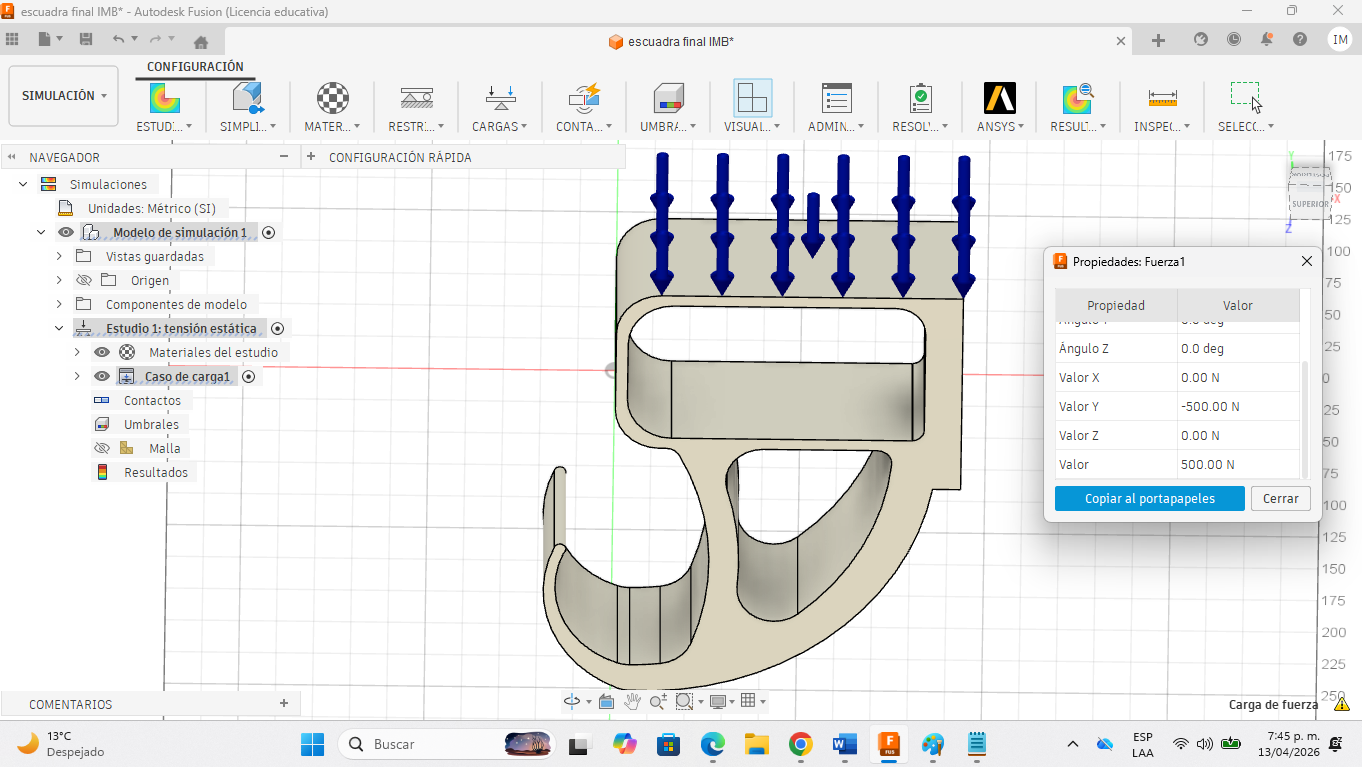This screenshot has width=1362, height=767.
Task: Collapse the Estudio 1: tensión estática node
Action: point(59,329)
